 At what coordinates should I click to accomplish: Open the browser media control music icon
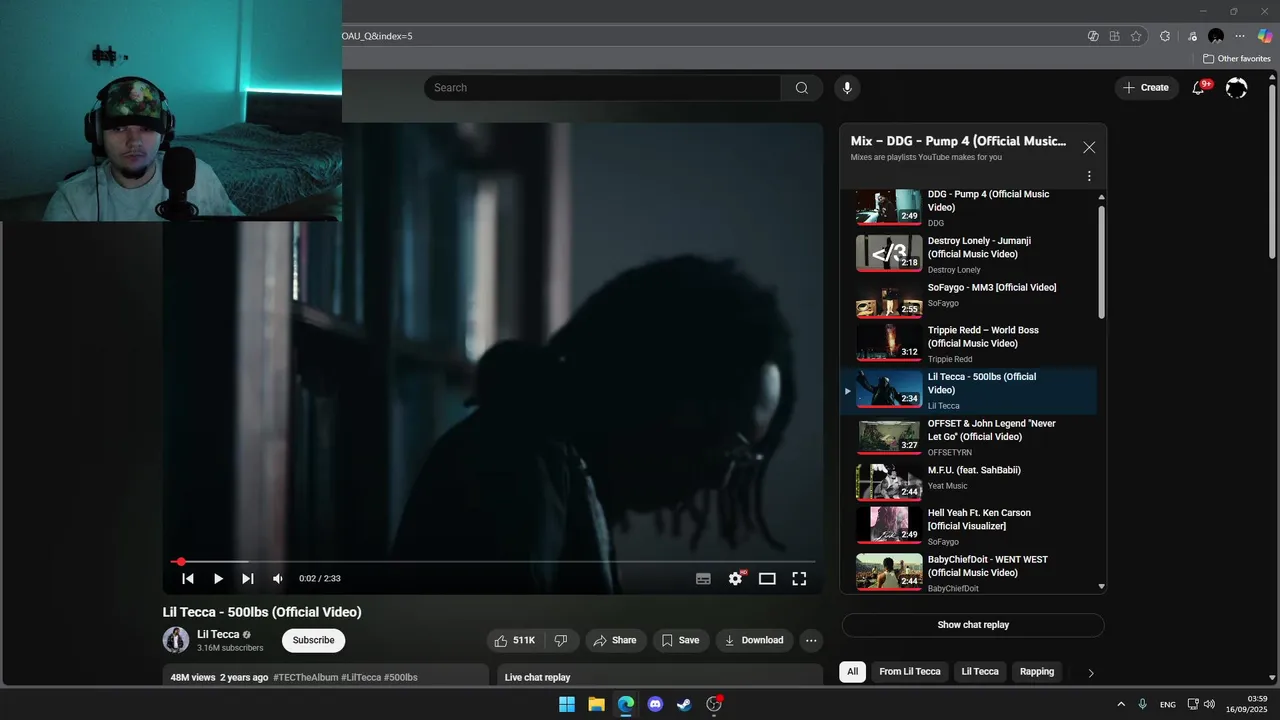[1191, 36]
